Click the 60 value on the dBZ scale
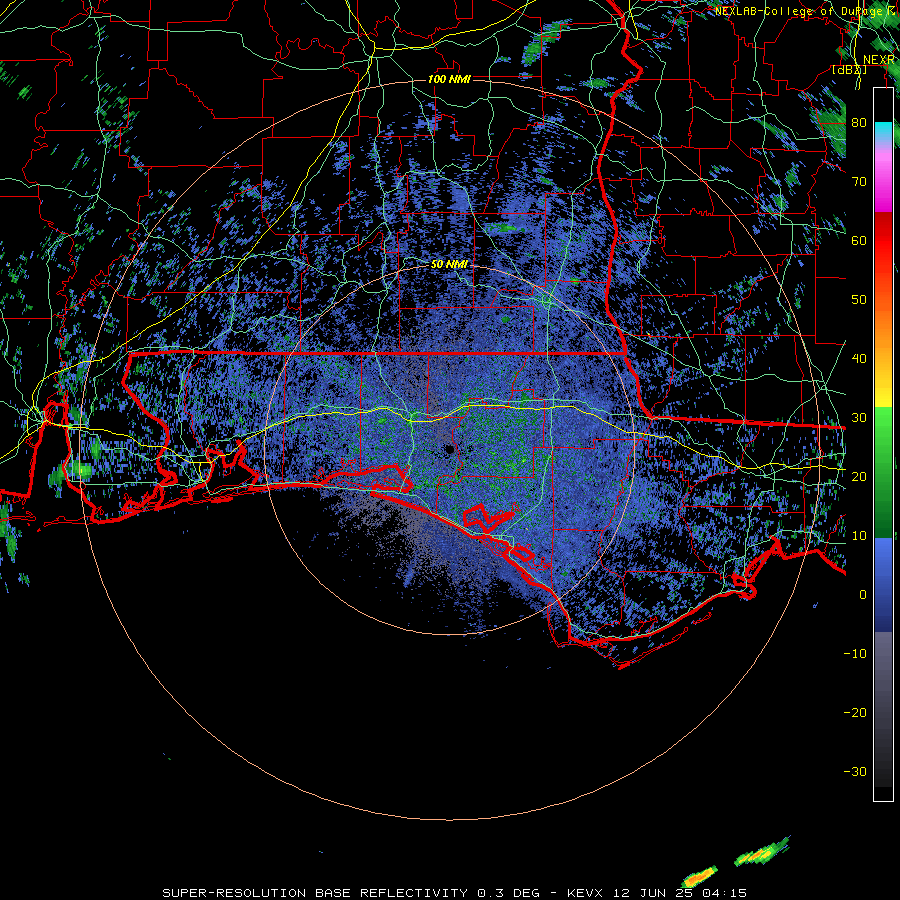 pyautogui.click(x=859, y=240)
